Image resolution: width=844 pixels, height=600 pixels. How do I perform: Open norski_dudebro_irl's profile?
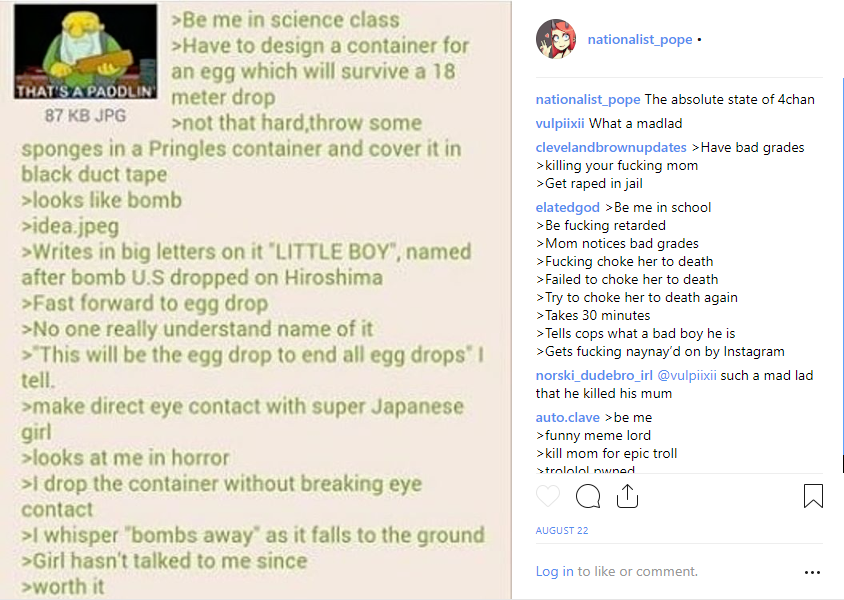tap(594, 375)
